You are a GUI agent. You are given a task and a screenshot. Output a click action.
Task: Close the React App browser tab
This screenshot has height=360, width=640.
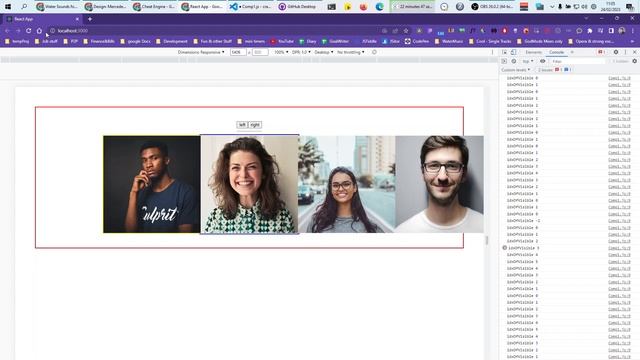[x=77, y=19]
